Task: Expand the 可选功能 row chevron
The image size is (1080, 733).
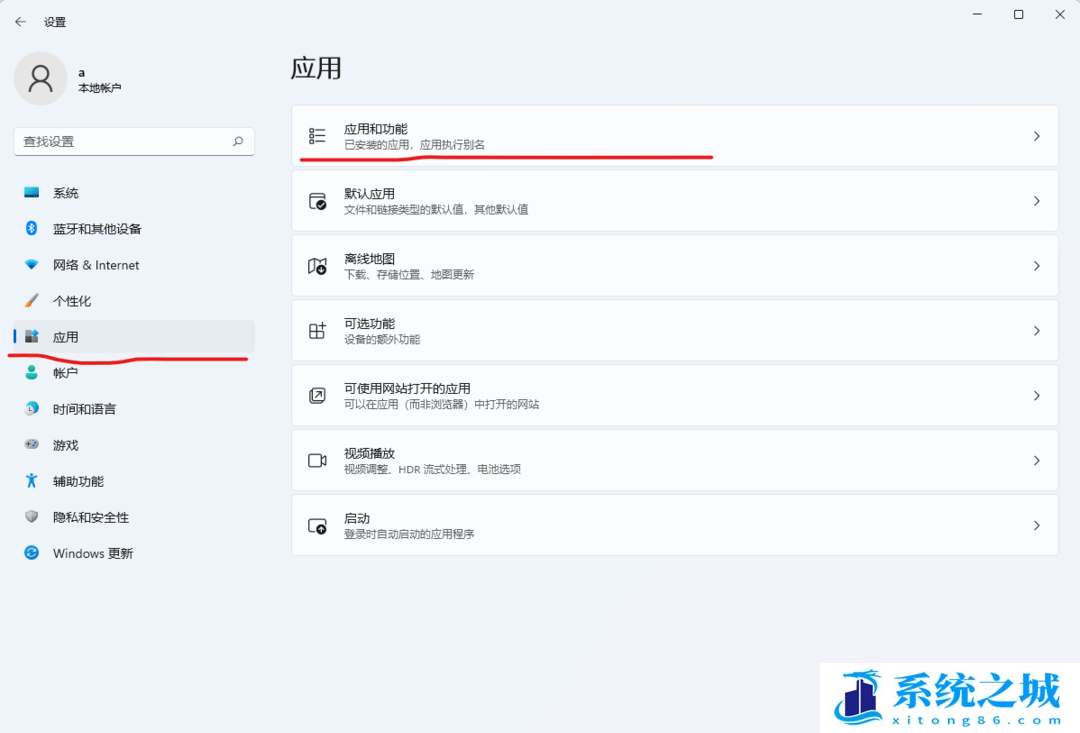Action: tap(1036, 331)
